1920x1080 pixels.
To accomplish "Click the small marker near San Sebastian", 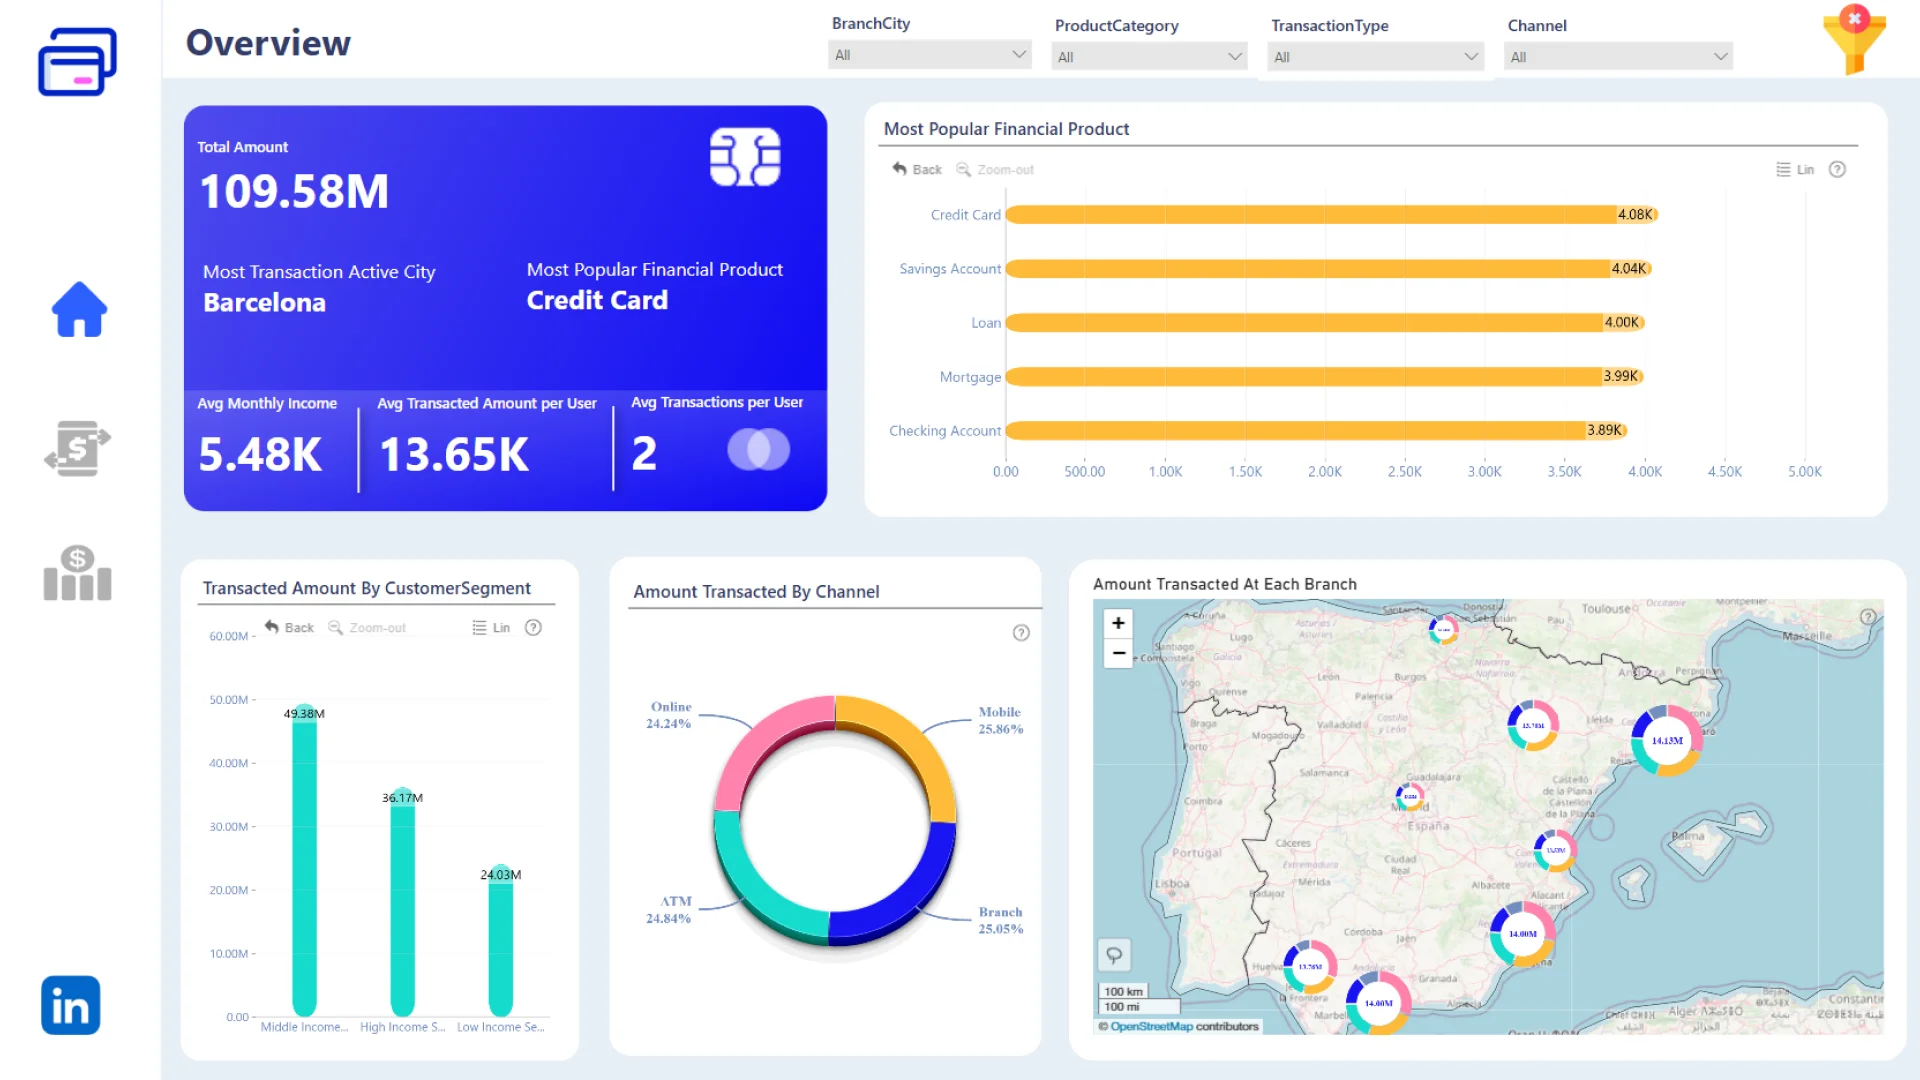I will (1443, 629).
